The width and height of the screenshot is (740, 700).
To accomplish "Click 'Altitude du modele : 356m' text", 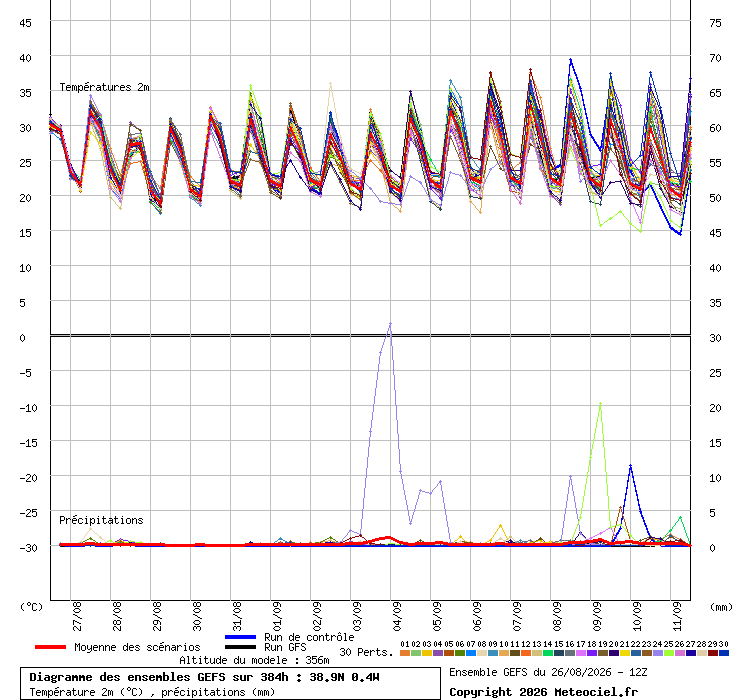I will [254, 660].
